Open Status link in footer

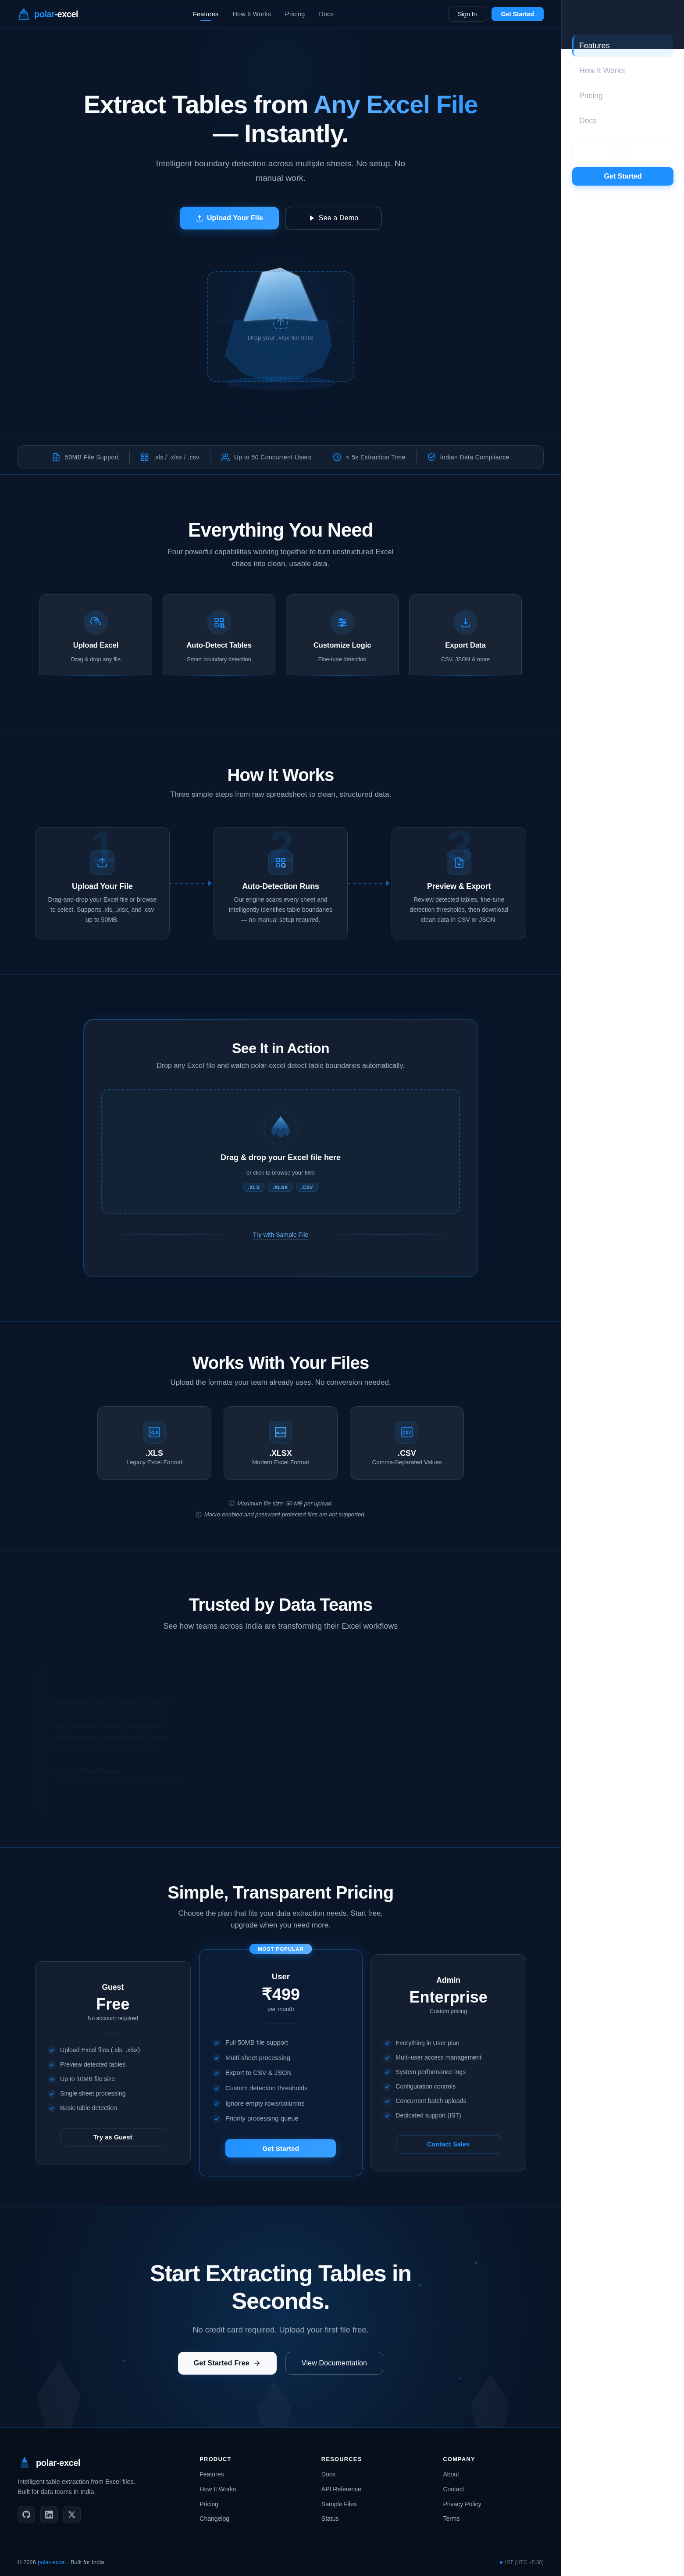pos(330,2518)
